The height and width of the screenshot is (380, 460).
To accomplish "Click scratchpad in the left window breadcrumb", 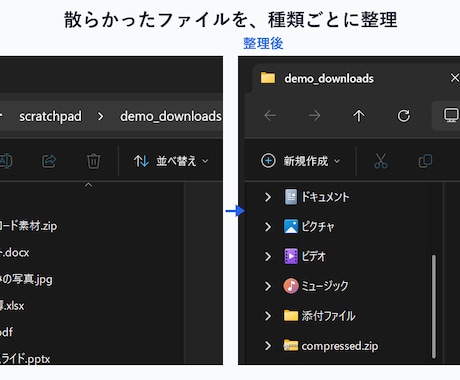I will coord(50,116).
